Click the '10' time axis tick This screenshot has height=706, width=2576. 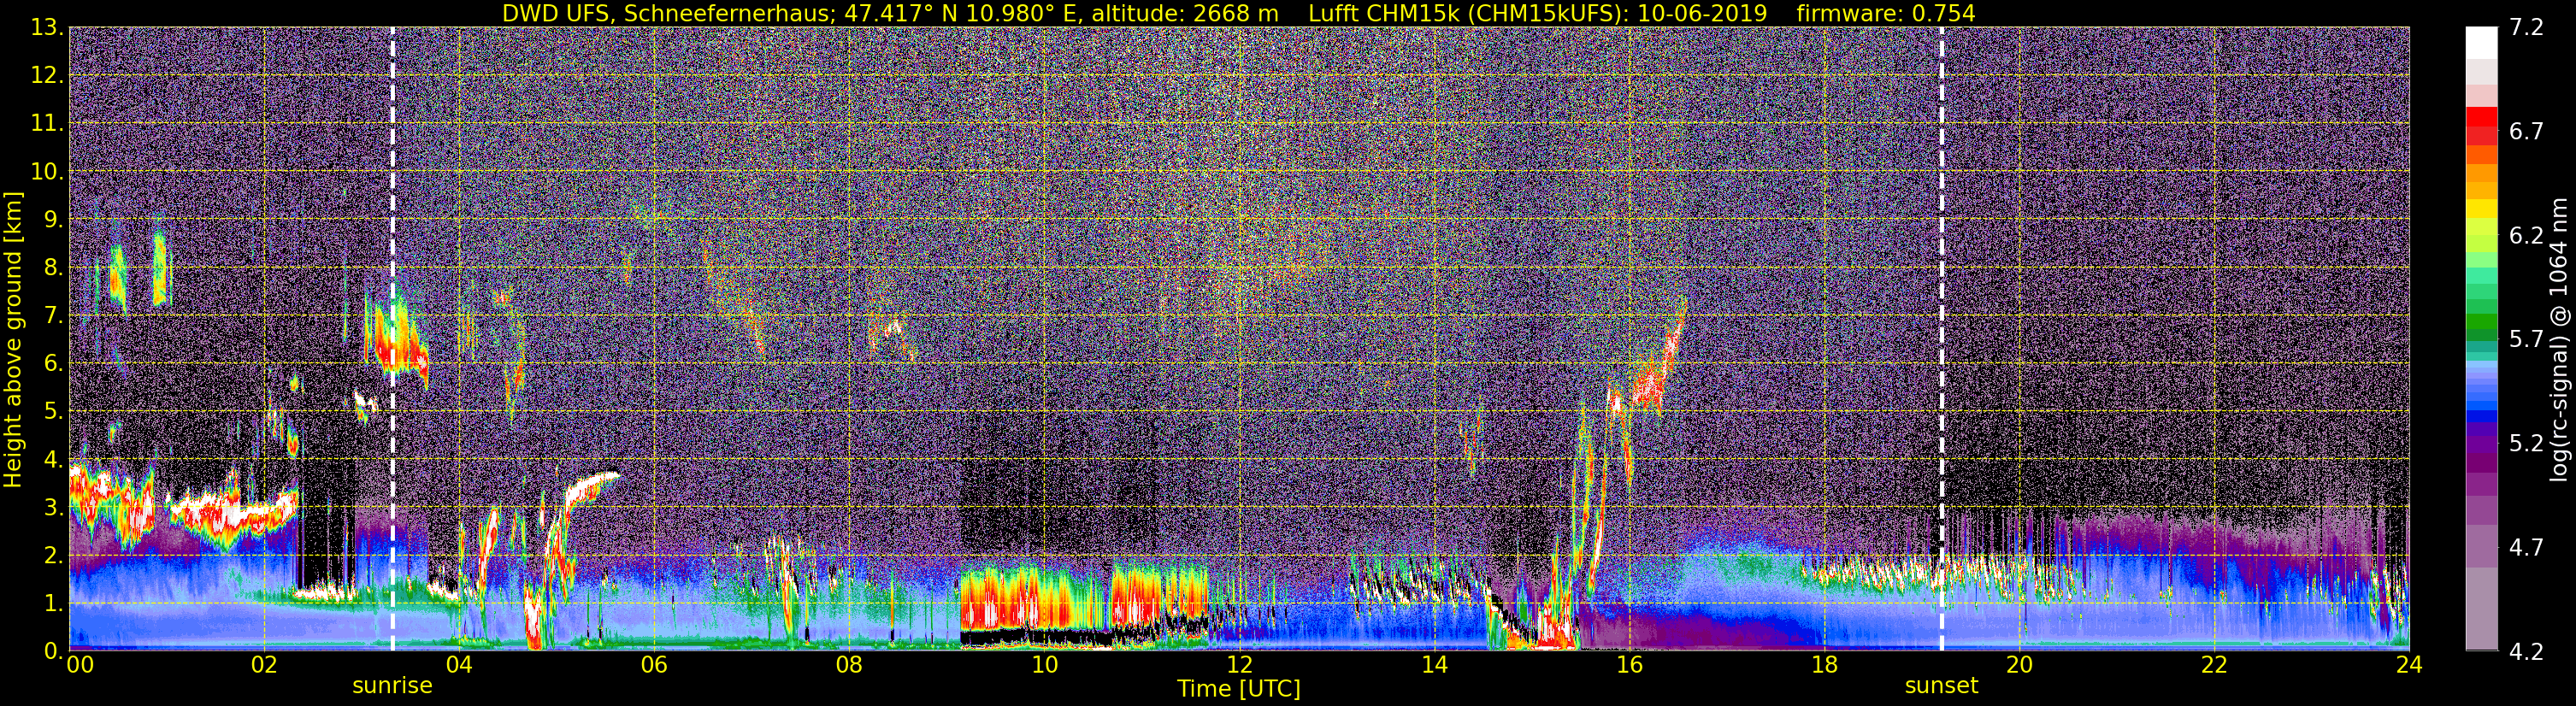tap(1044, 665)
